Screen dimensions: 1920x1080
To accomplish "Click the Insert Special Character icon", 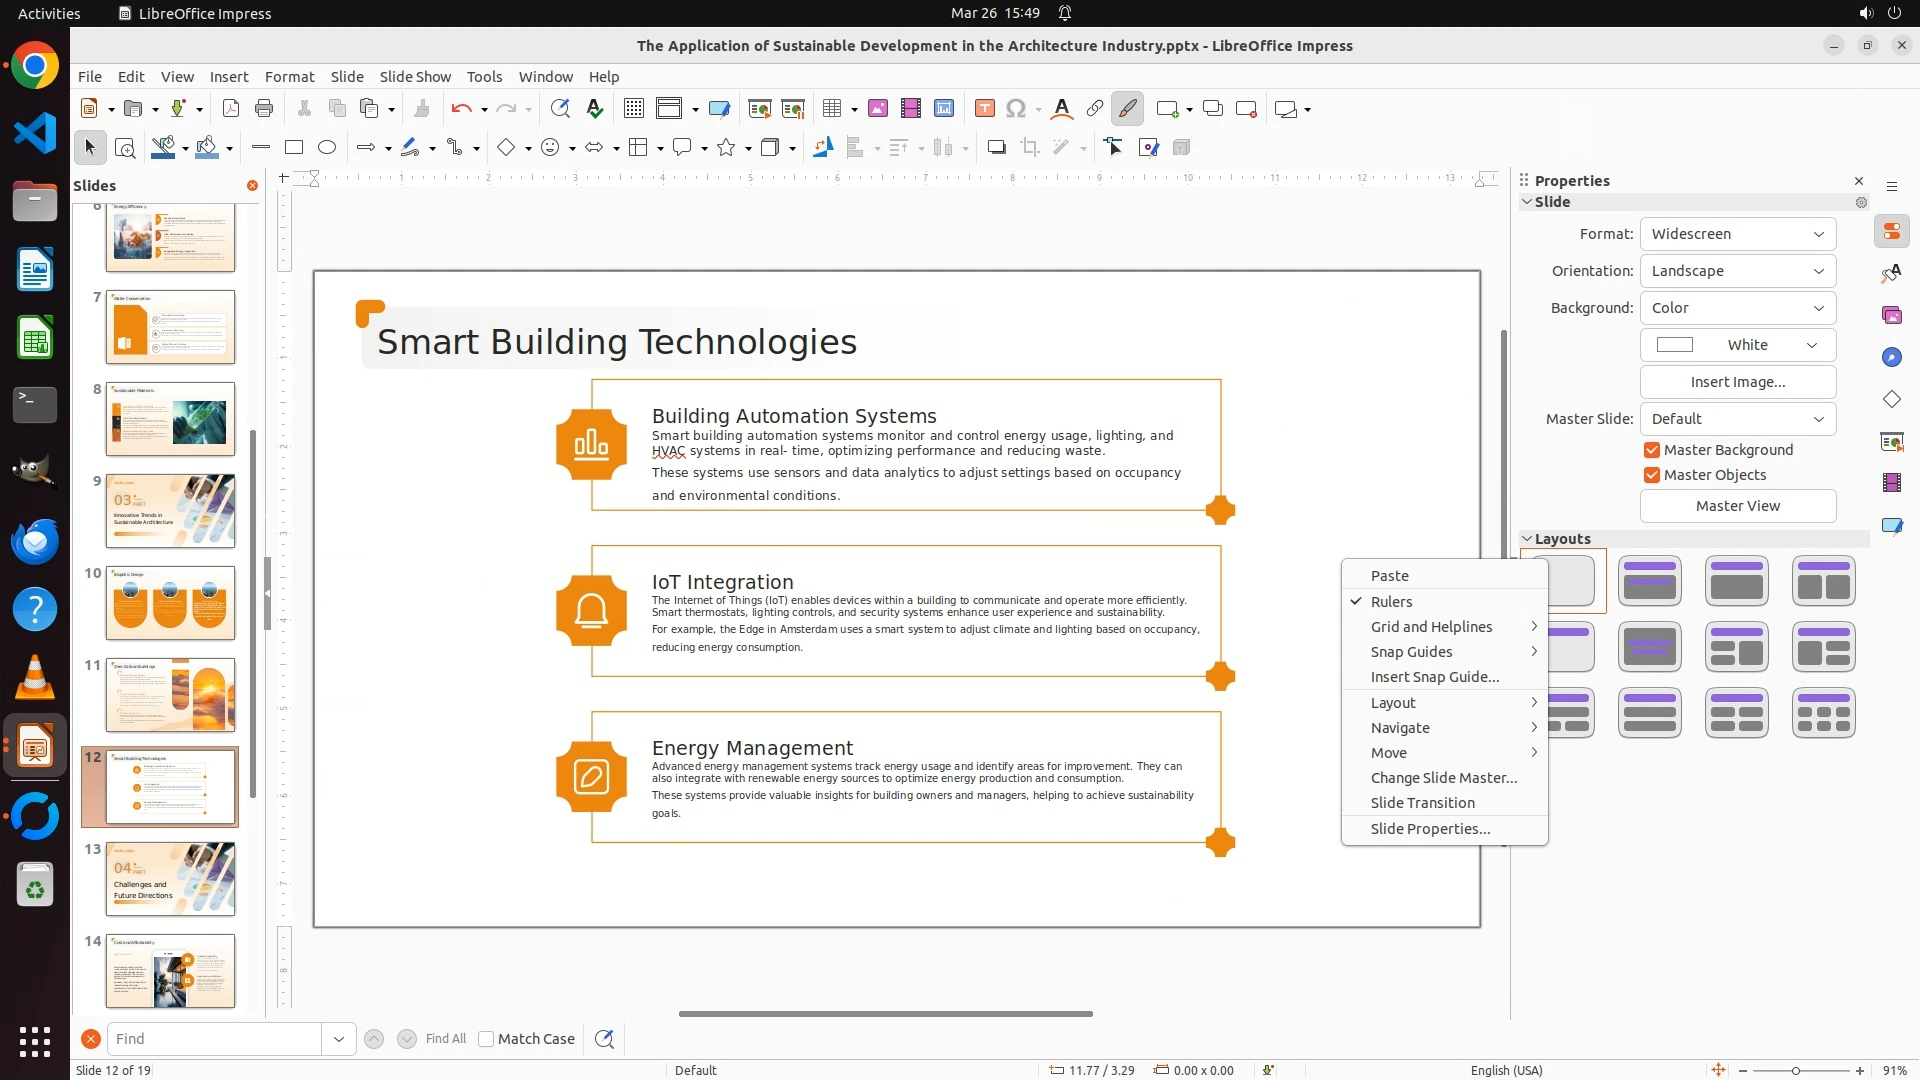I will click(x=1016, y=109).
